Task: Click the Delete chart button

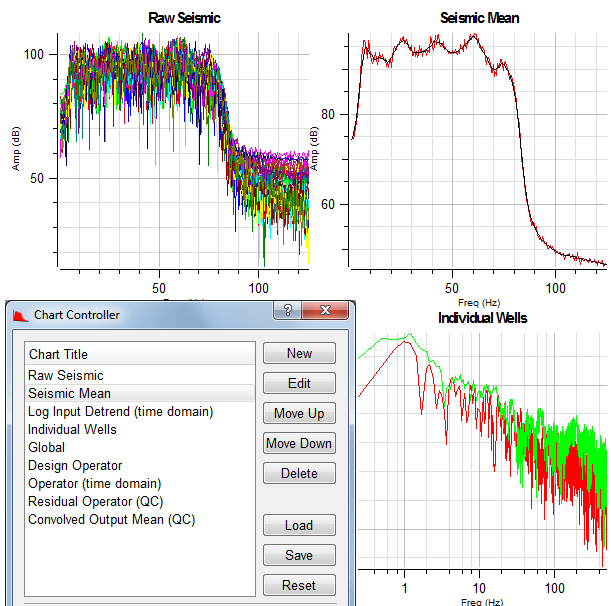Action: coord(299,473)
